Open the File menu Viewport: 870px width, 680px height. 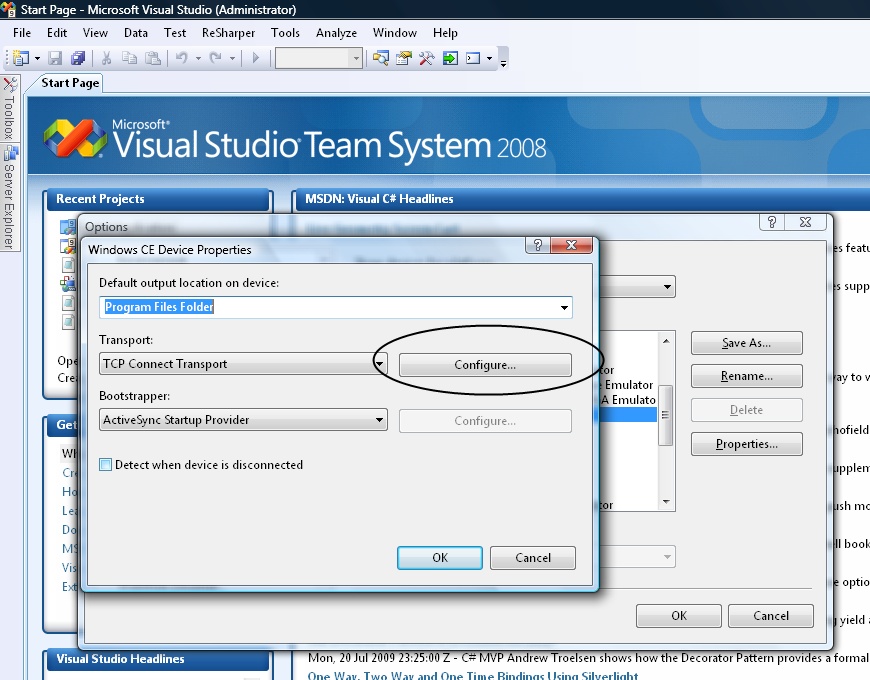22,33
